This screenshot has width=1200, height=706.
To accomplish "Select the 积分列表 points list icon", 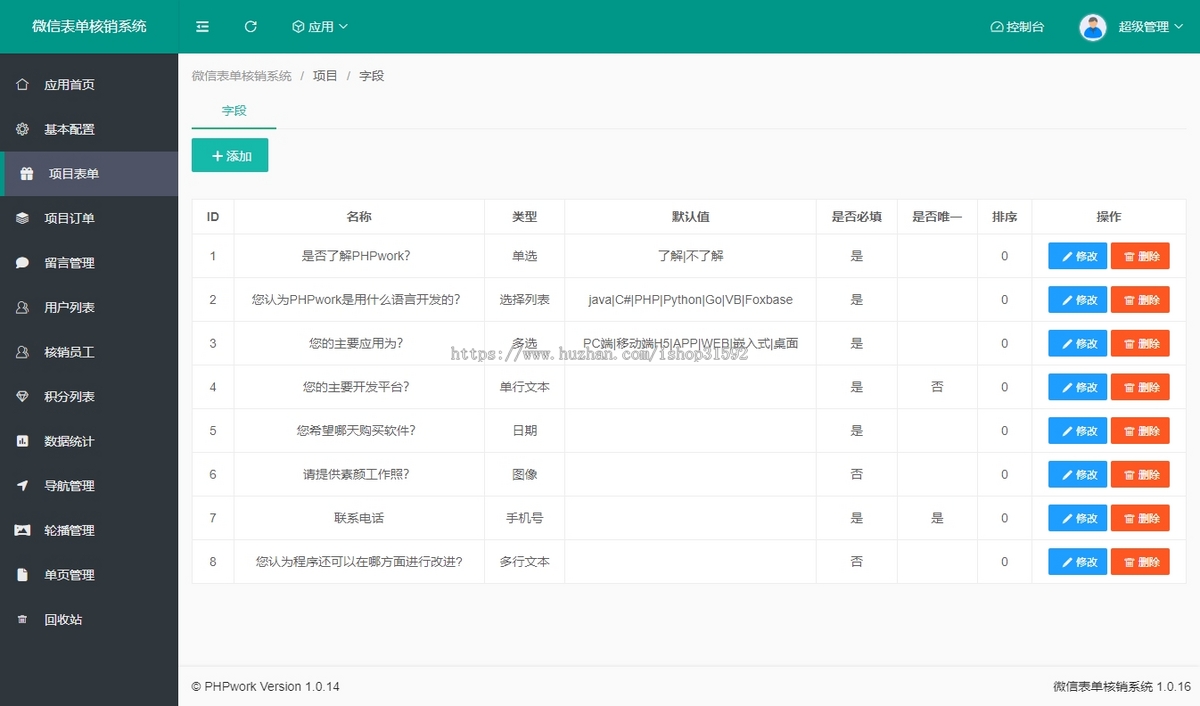I will pos(22,396).
